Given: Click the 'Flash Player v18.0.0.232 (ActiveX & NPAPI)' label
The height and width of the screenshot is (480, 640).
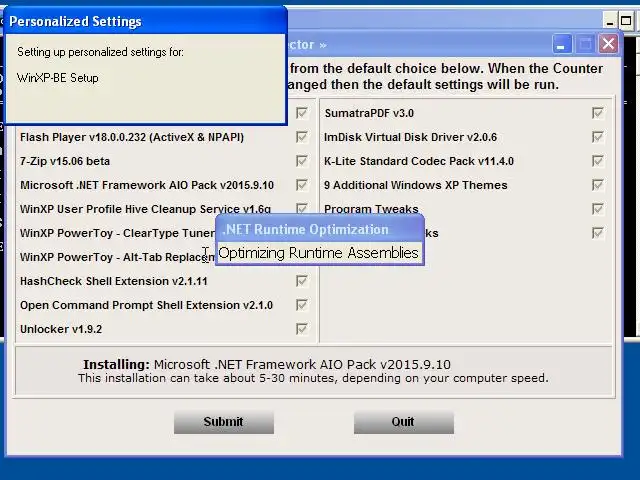Looking at the screenshot, I should click(x=132, y=137).
